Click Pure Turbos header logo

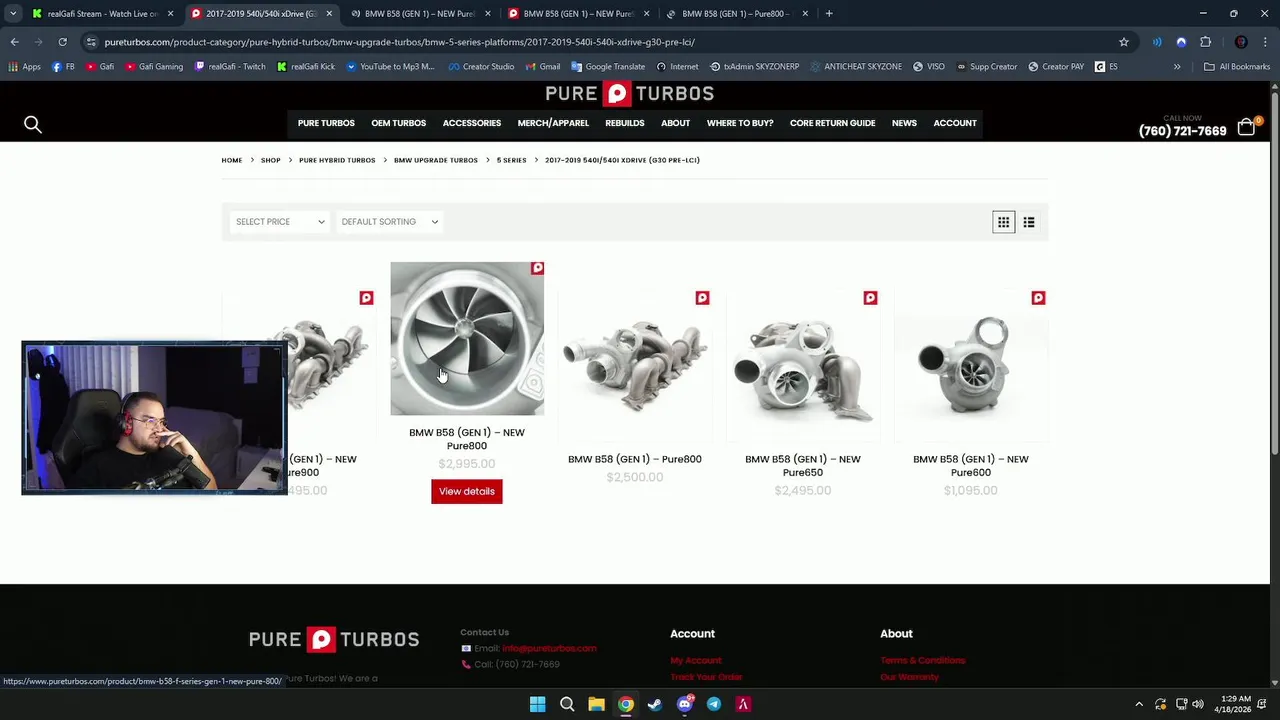point(630,94)
